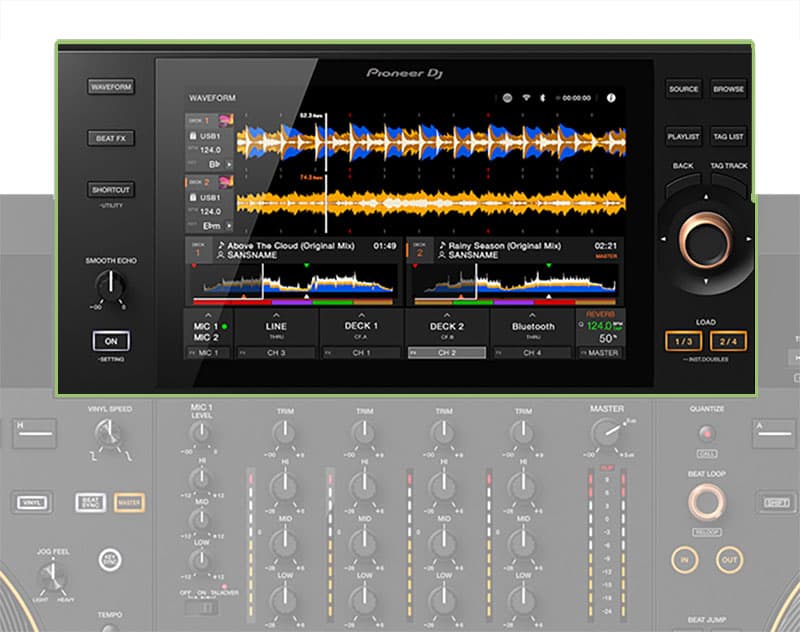Tap the Rainy Season overview waveform
The image size is (800, 632).
[515, 285]
